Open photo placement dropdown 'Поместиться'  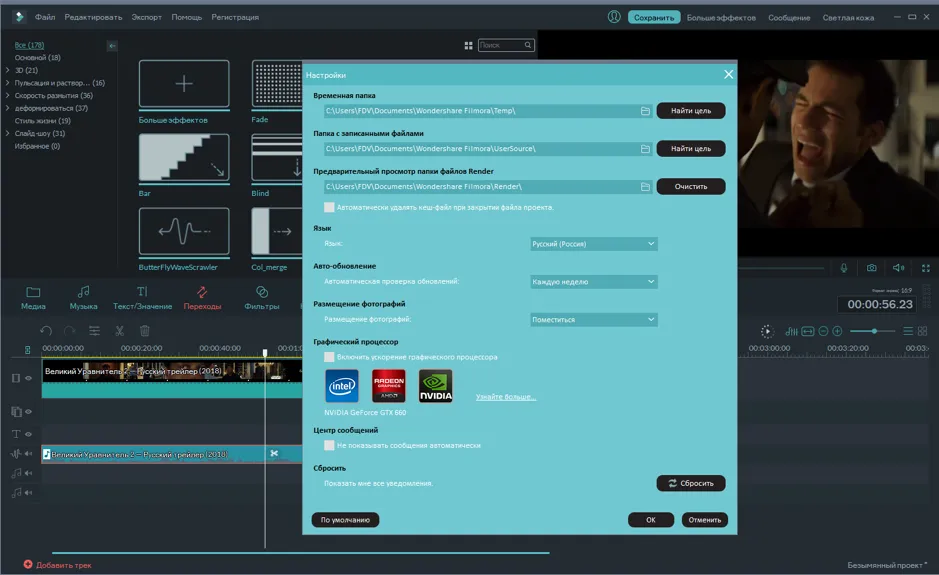pyautogui.click(x=593, y=319)
